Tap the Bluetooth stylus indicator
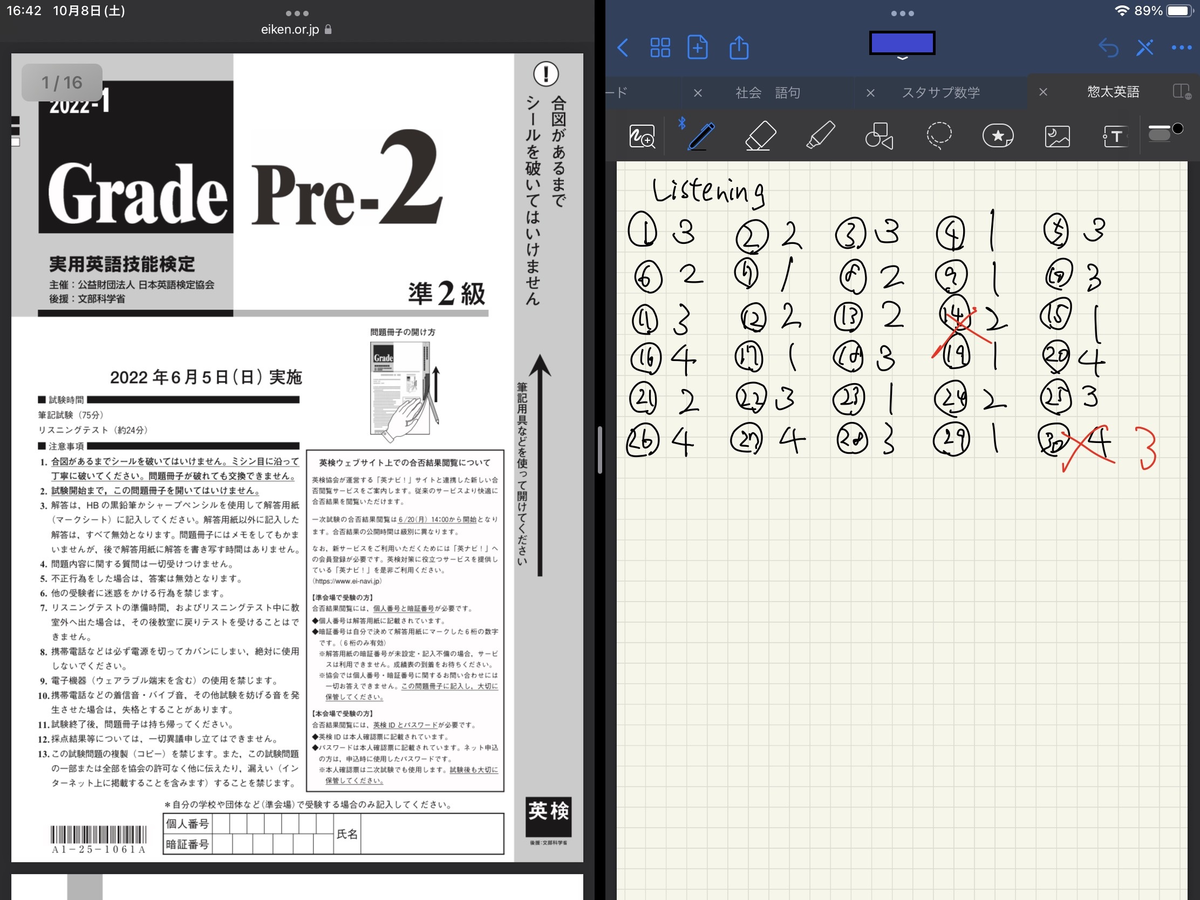Viewport: 1200px width, 900px height. (683, 123)
